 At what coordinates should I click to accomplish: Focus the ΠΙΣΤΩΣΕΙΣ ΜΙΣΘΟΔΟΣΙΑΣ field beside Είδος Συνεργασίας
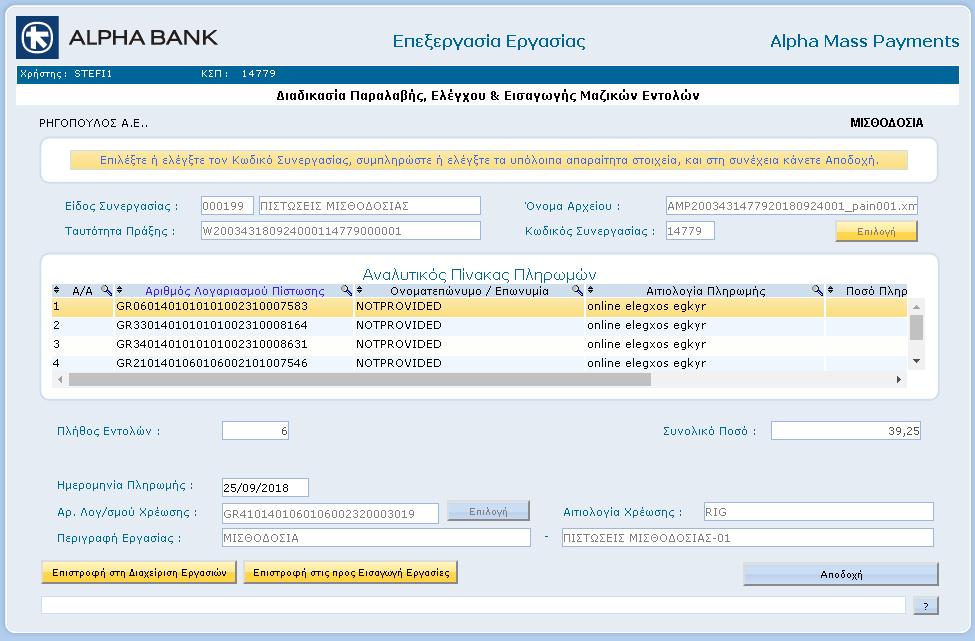pos(369,206)
